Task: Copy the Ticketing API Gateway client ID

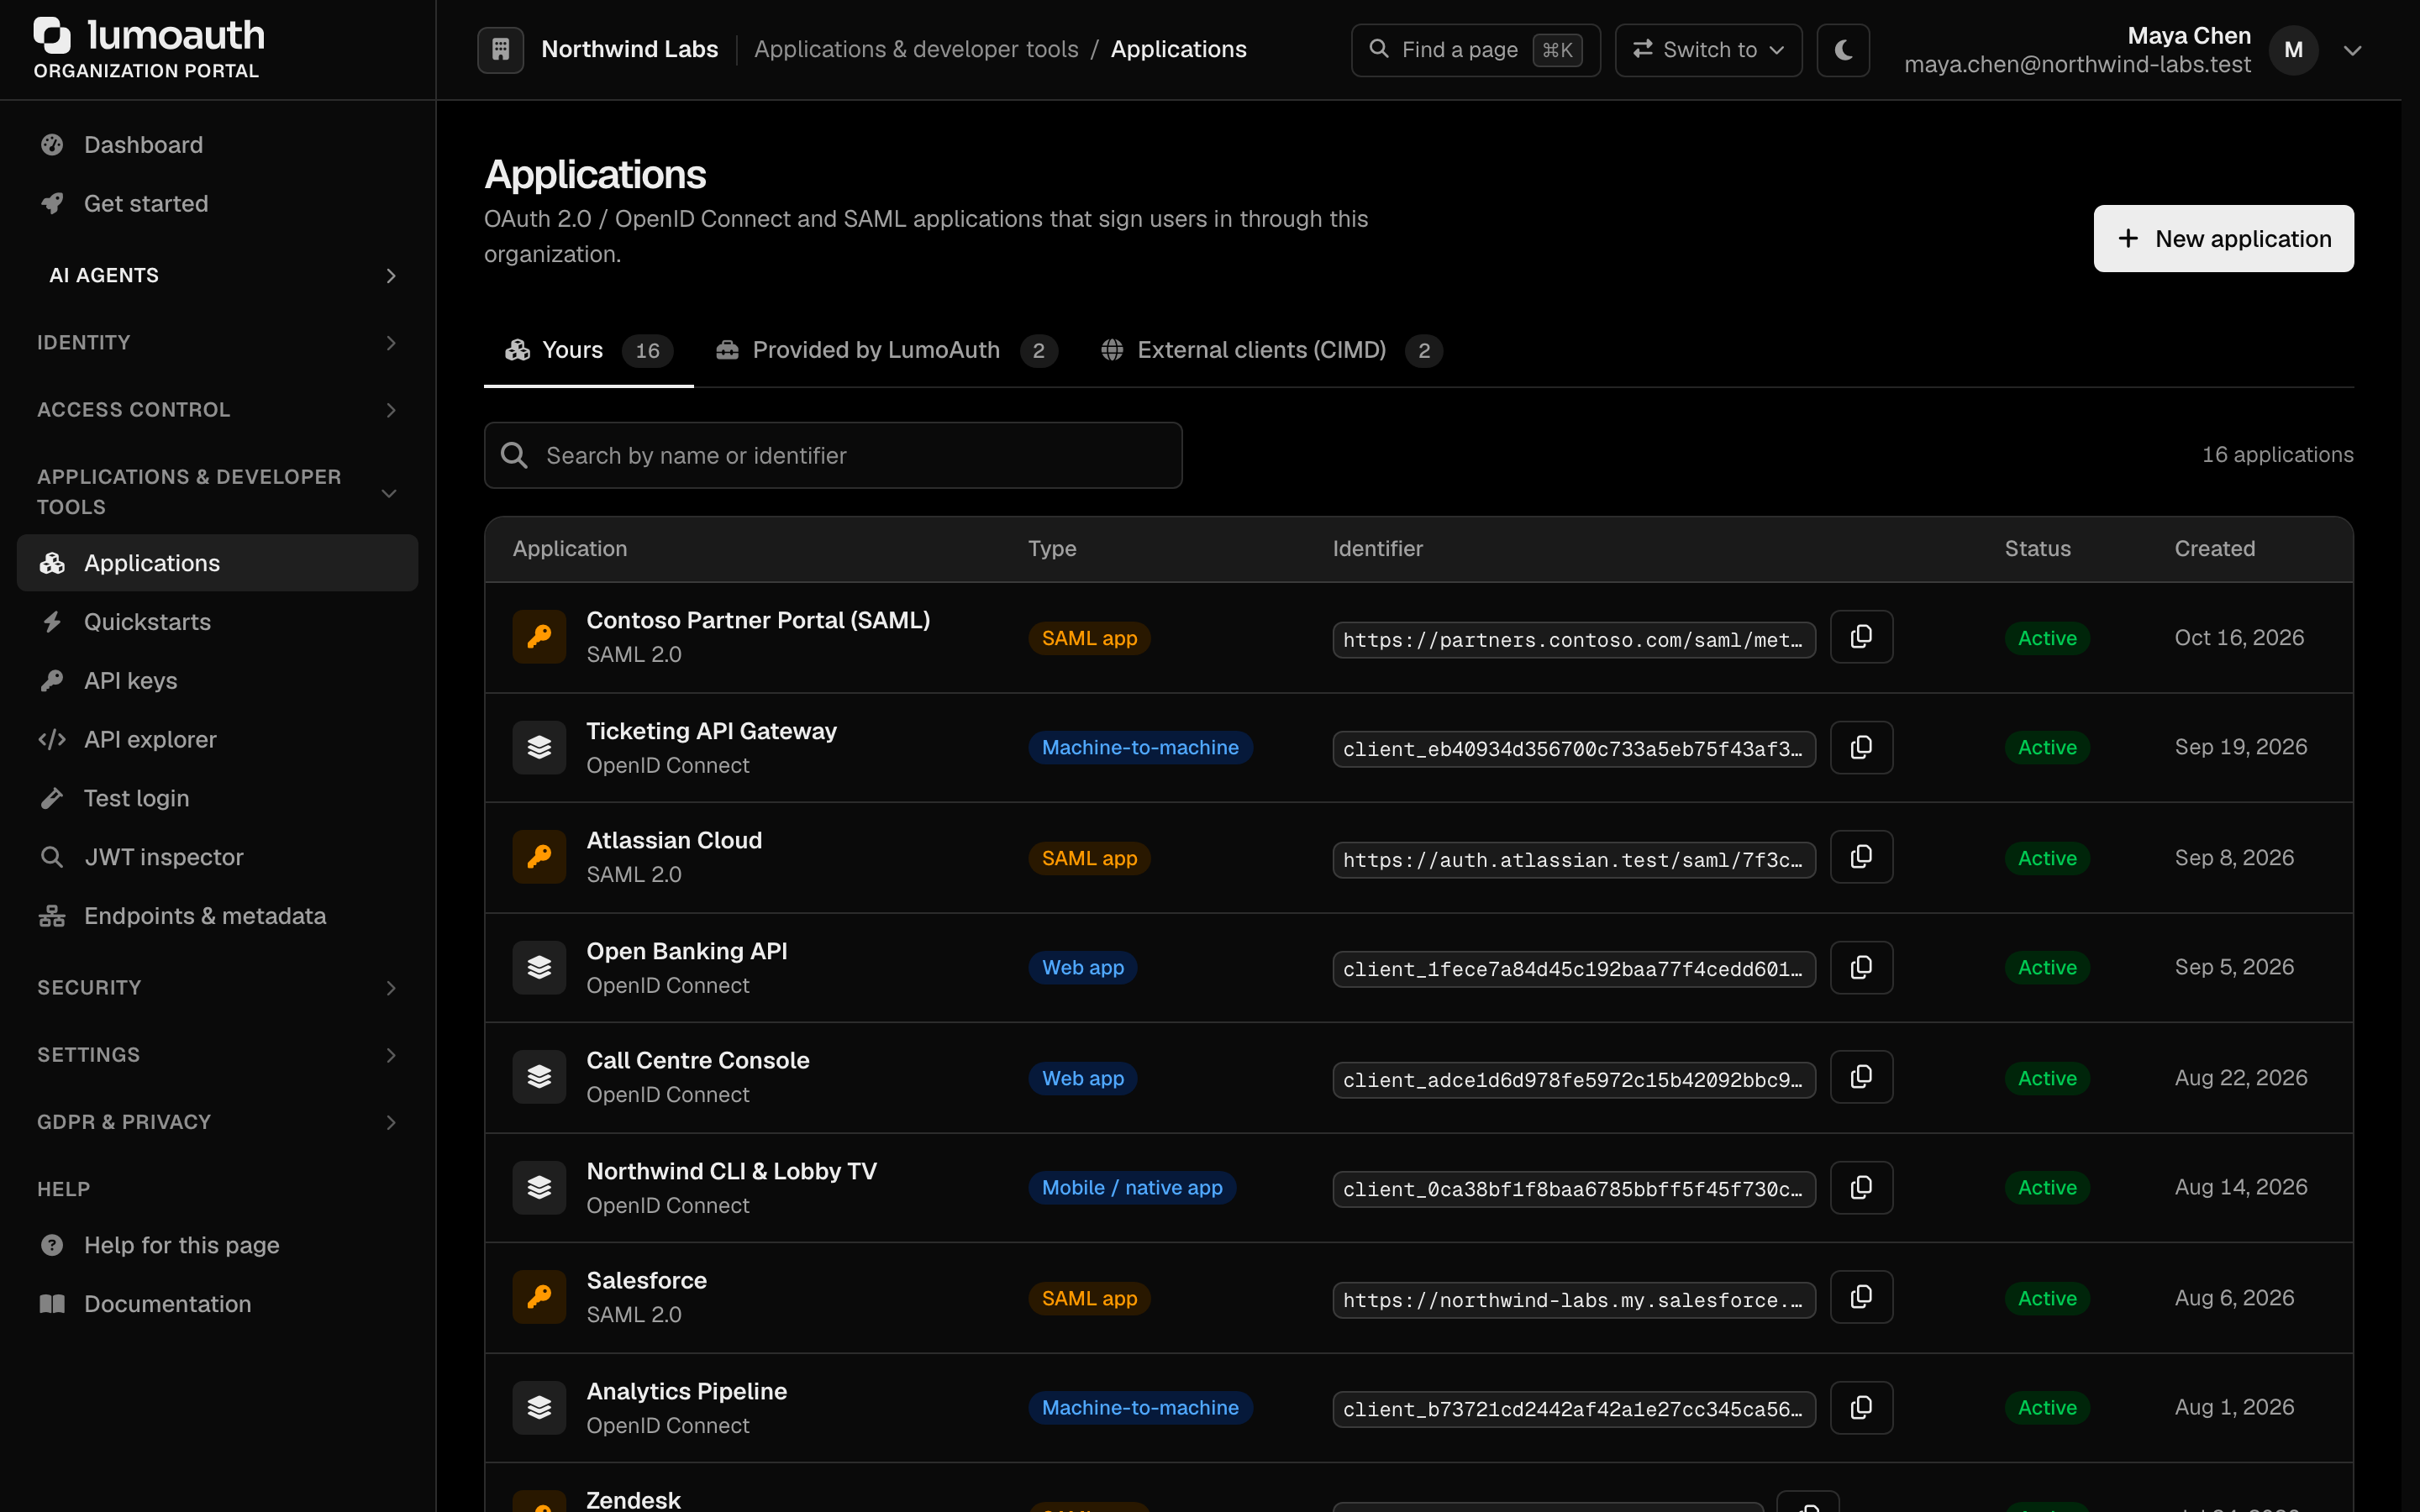Action: tap(1861, 747)
